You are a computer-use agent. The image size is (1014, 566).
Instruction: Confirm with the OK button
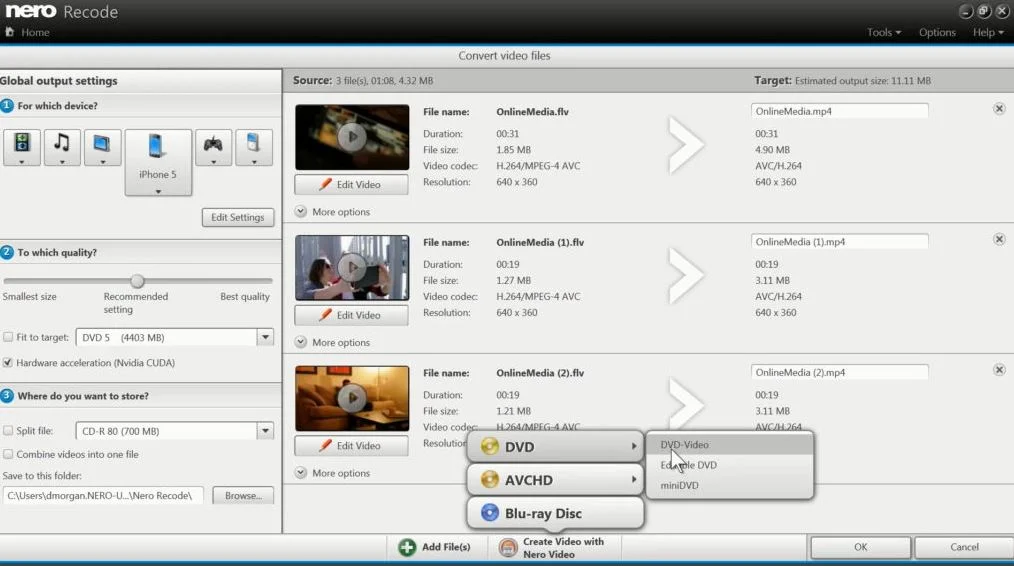(861, 547)
